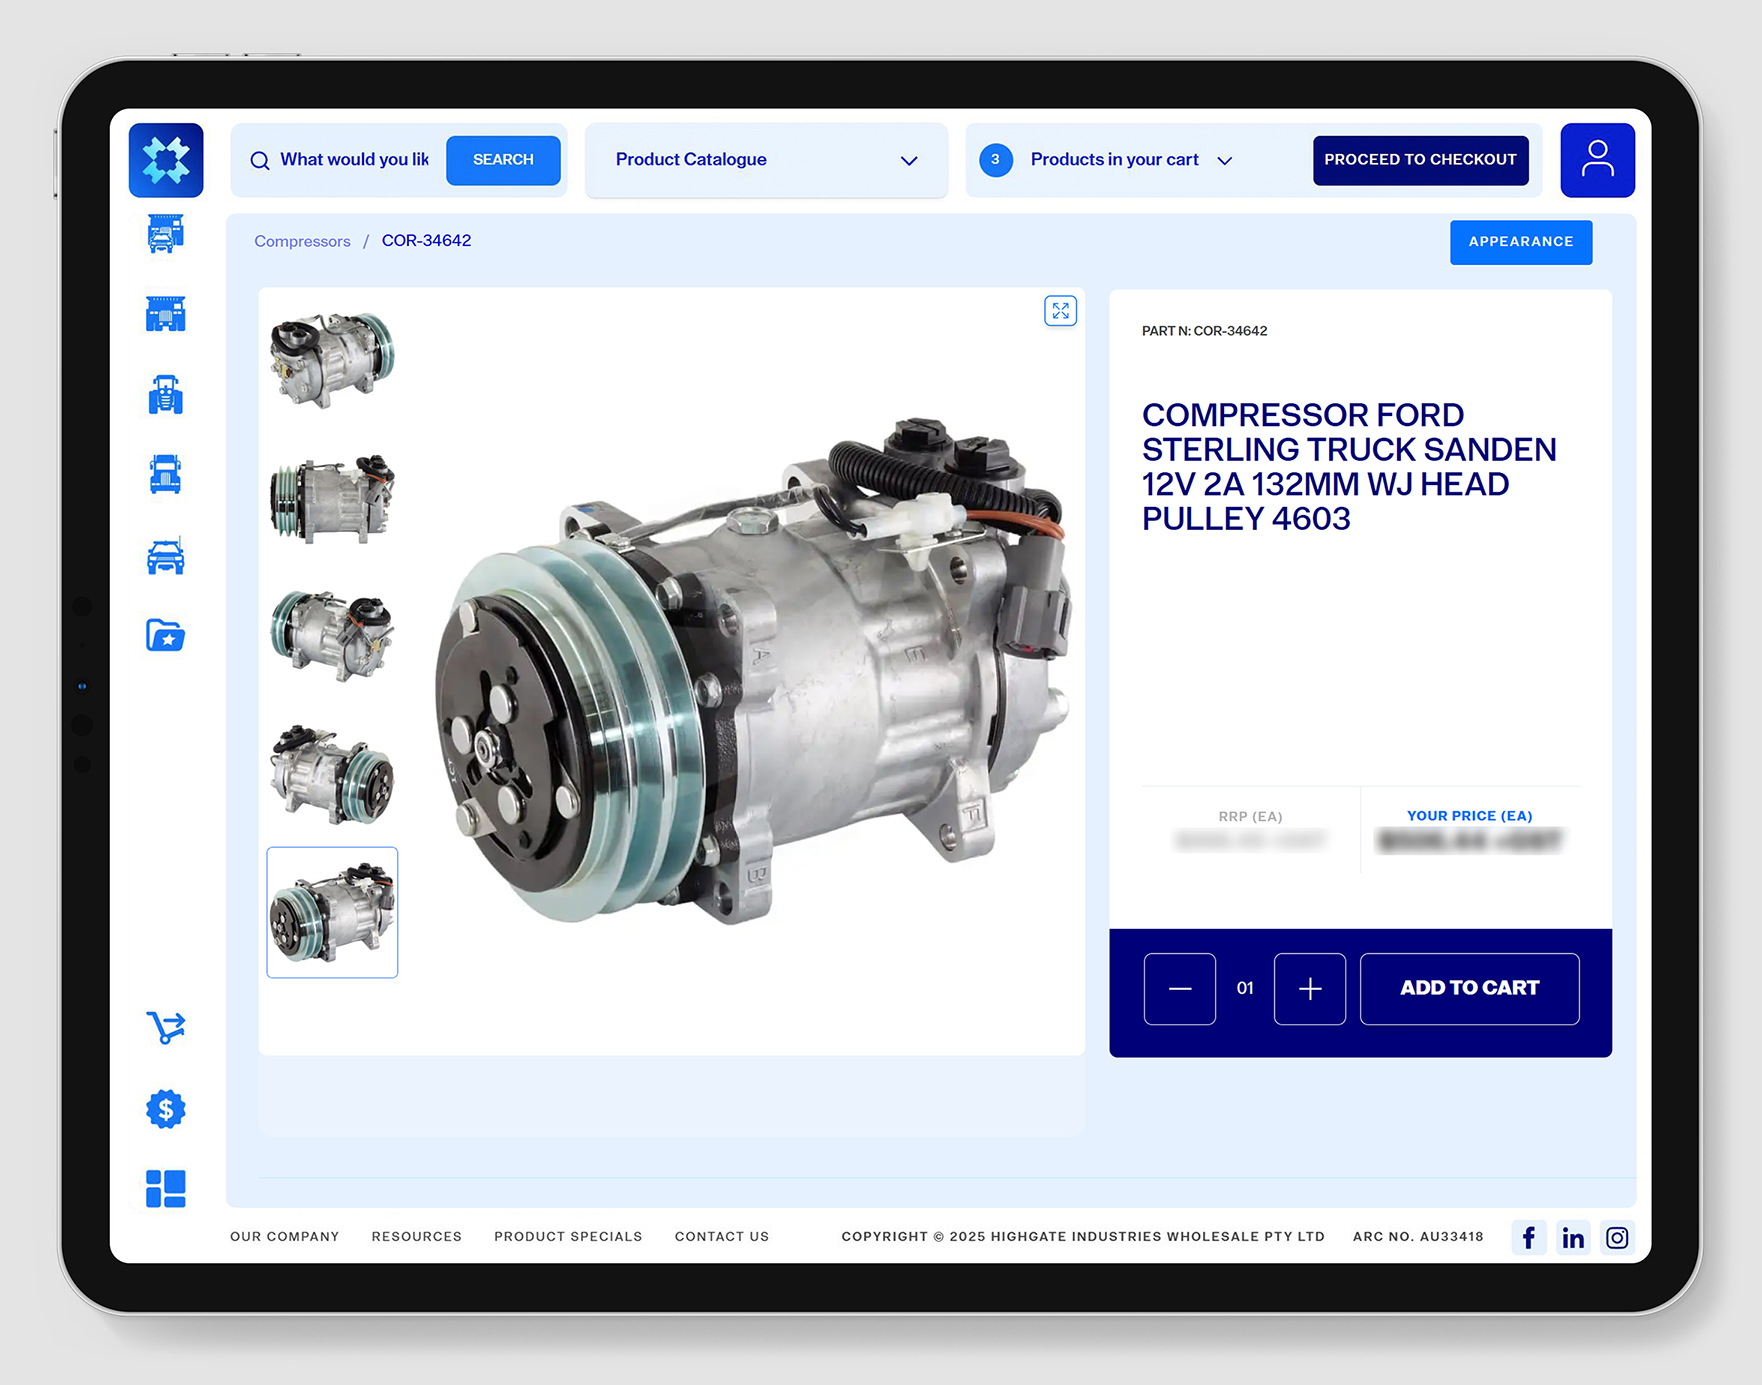Screen dimensions: 1762x1385
Task: Select the fifth highlighted compressor thumbnail
Action: point(332,912)
